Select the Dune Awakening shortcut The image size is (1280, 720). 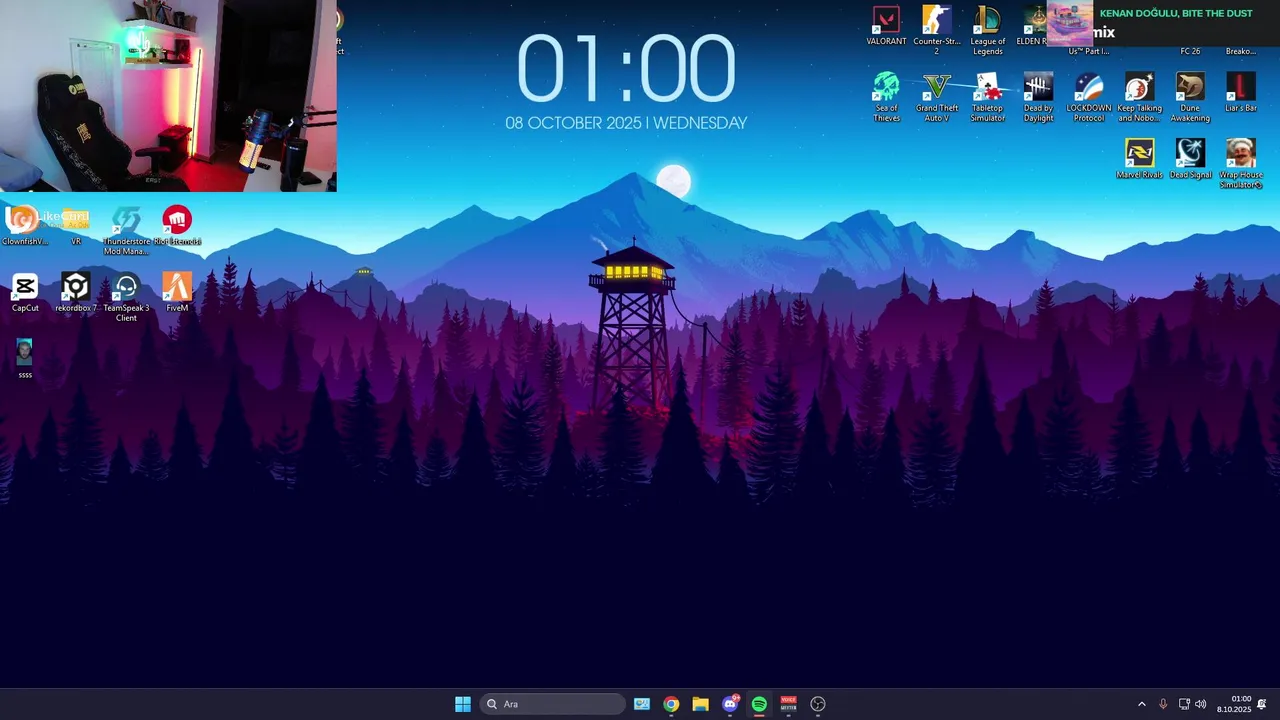[1190, 97]
